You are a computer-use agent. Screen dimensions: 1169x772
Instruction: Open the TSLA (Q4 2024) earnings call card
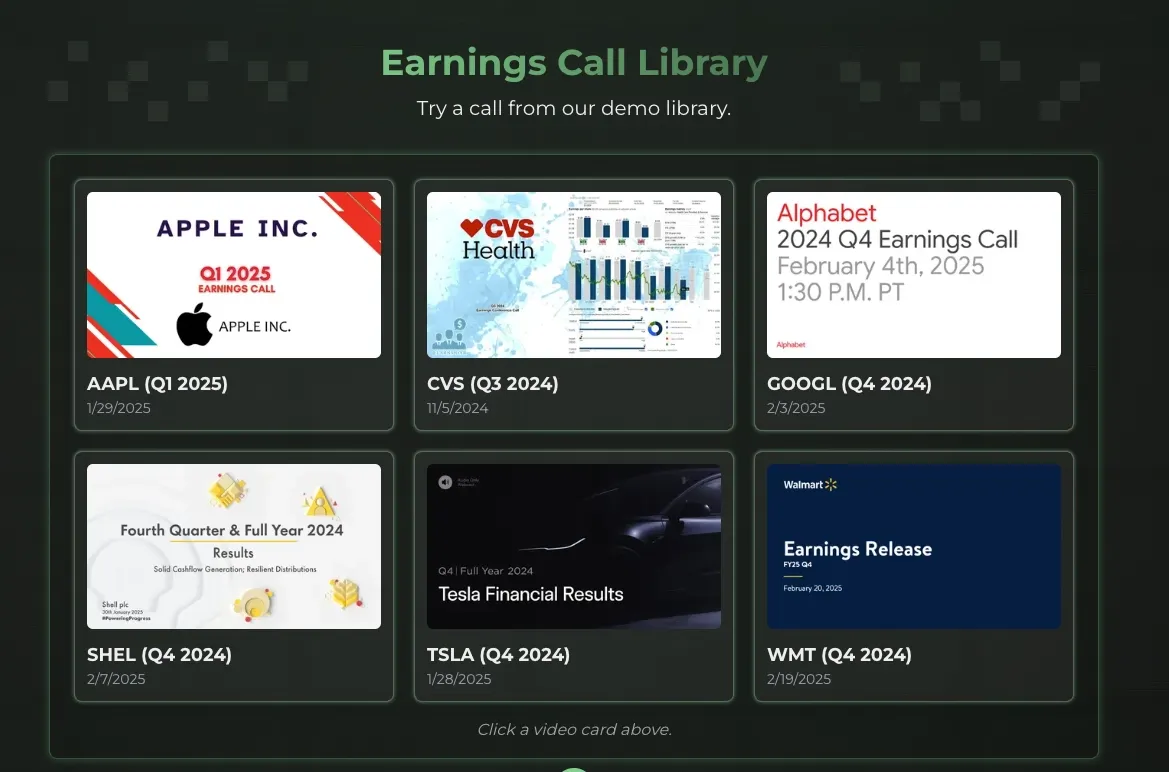(x=573, y=578)
